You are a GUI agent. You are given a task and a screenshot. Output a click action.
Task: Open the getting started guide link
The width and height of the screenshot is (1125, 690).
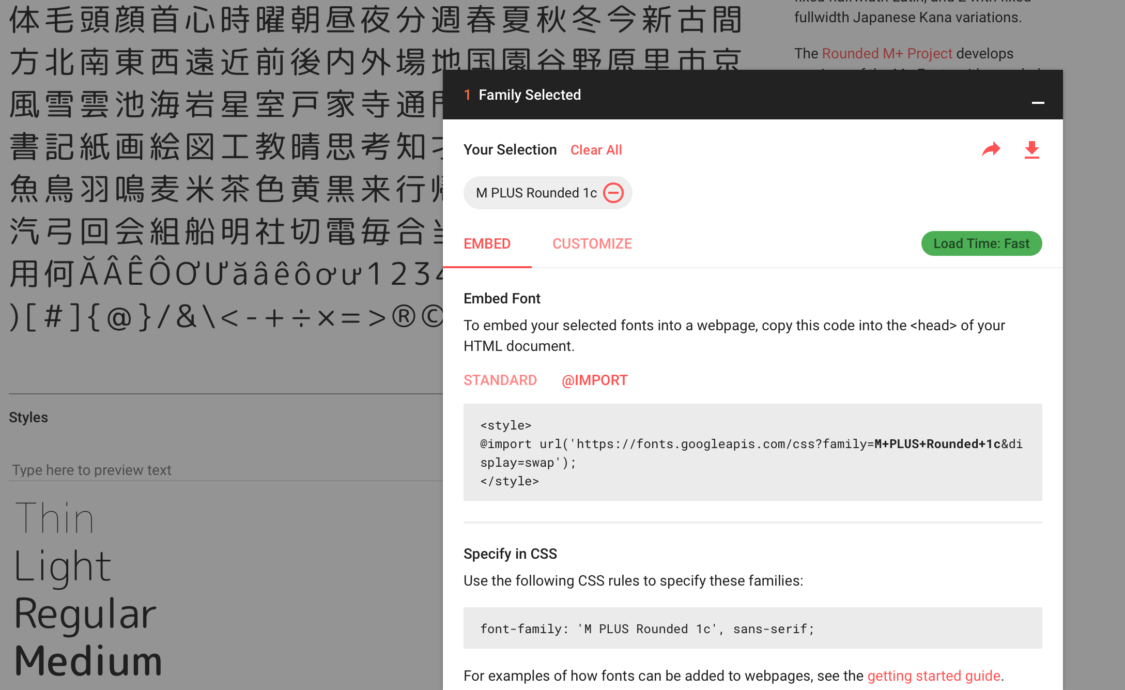(933, 675)
